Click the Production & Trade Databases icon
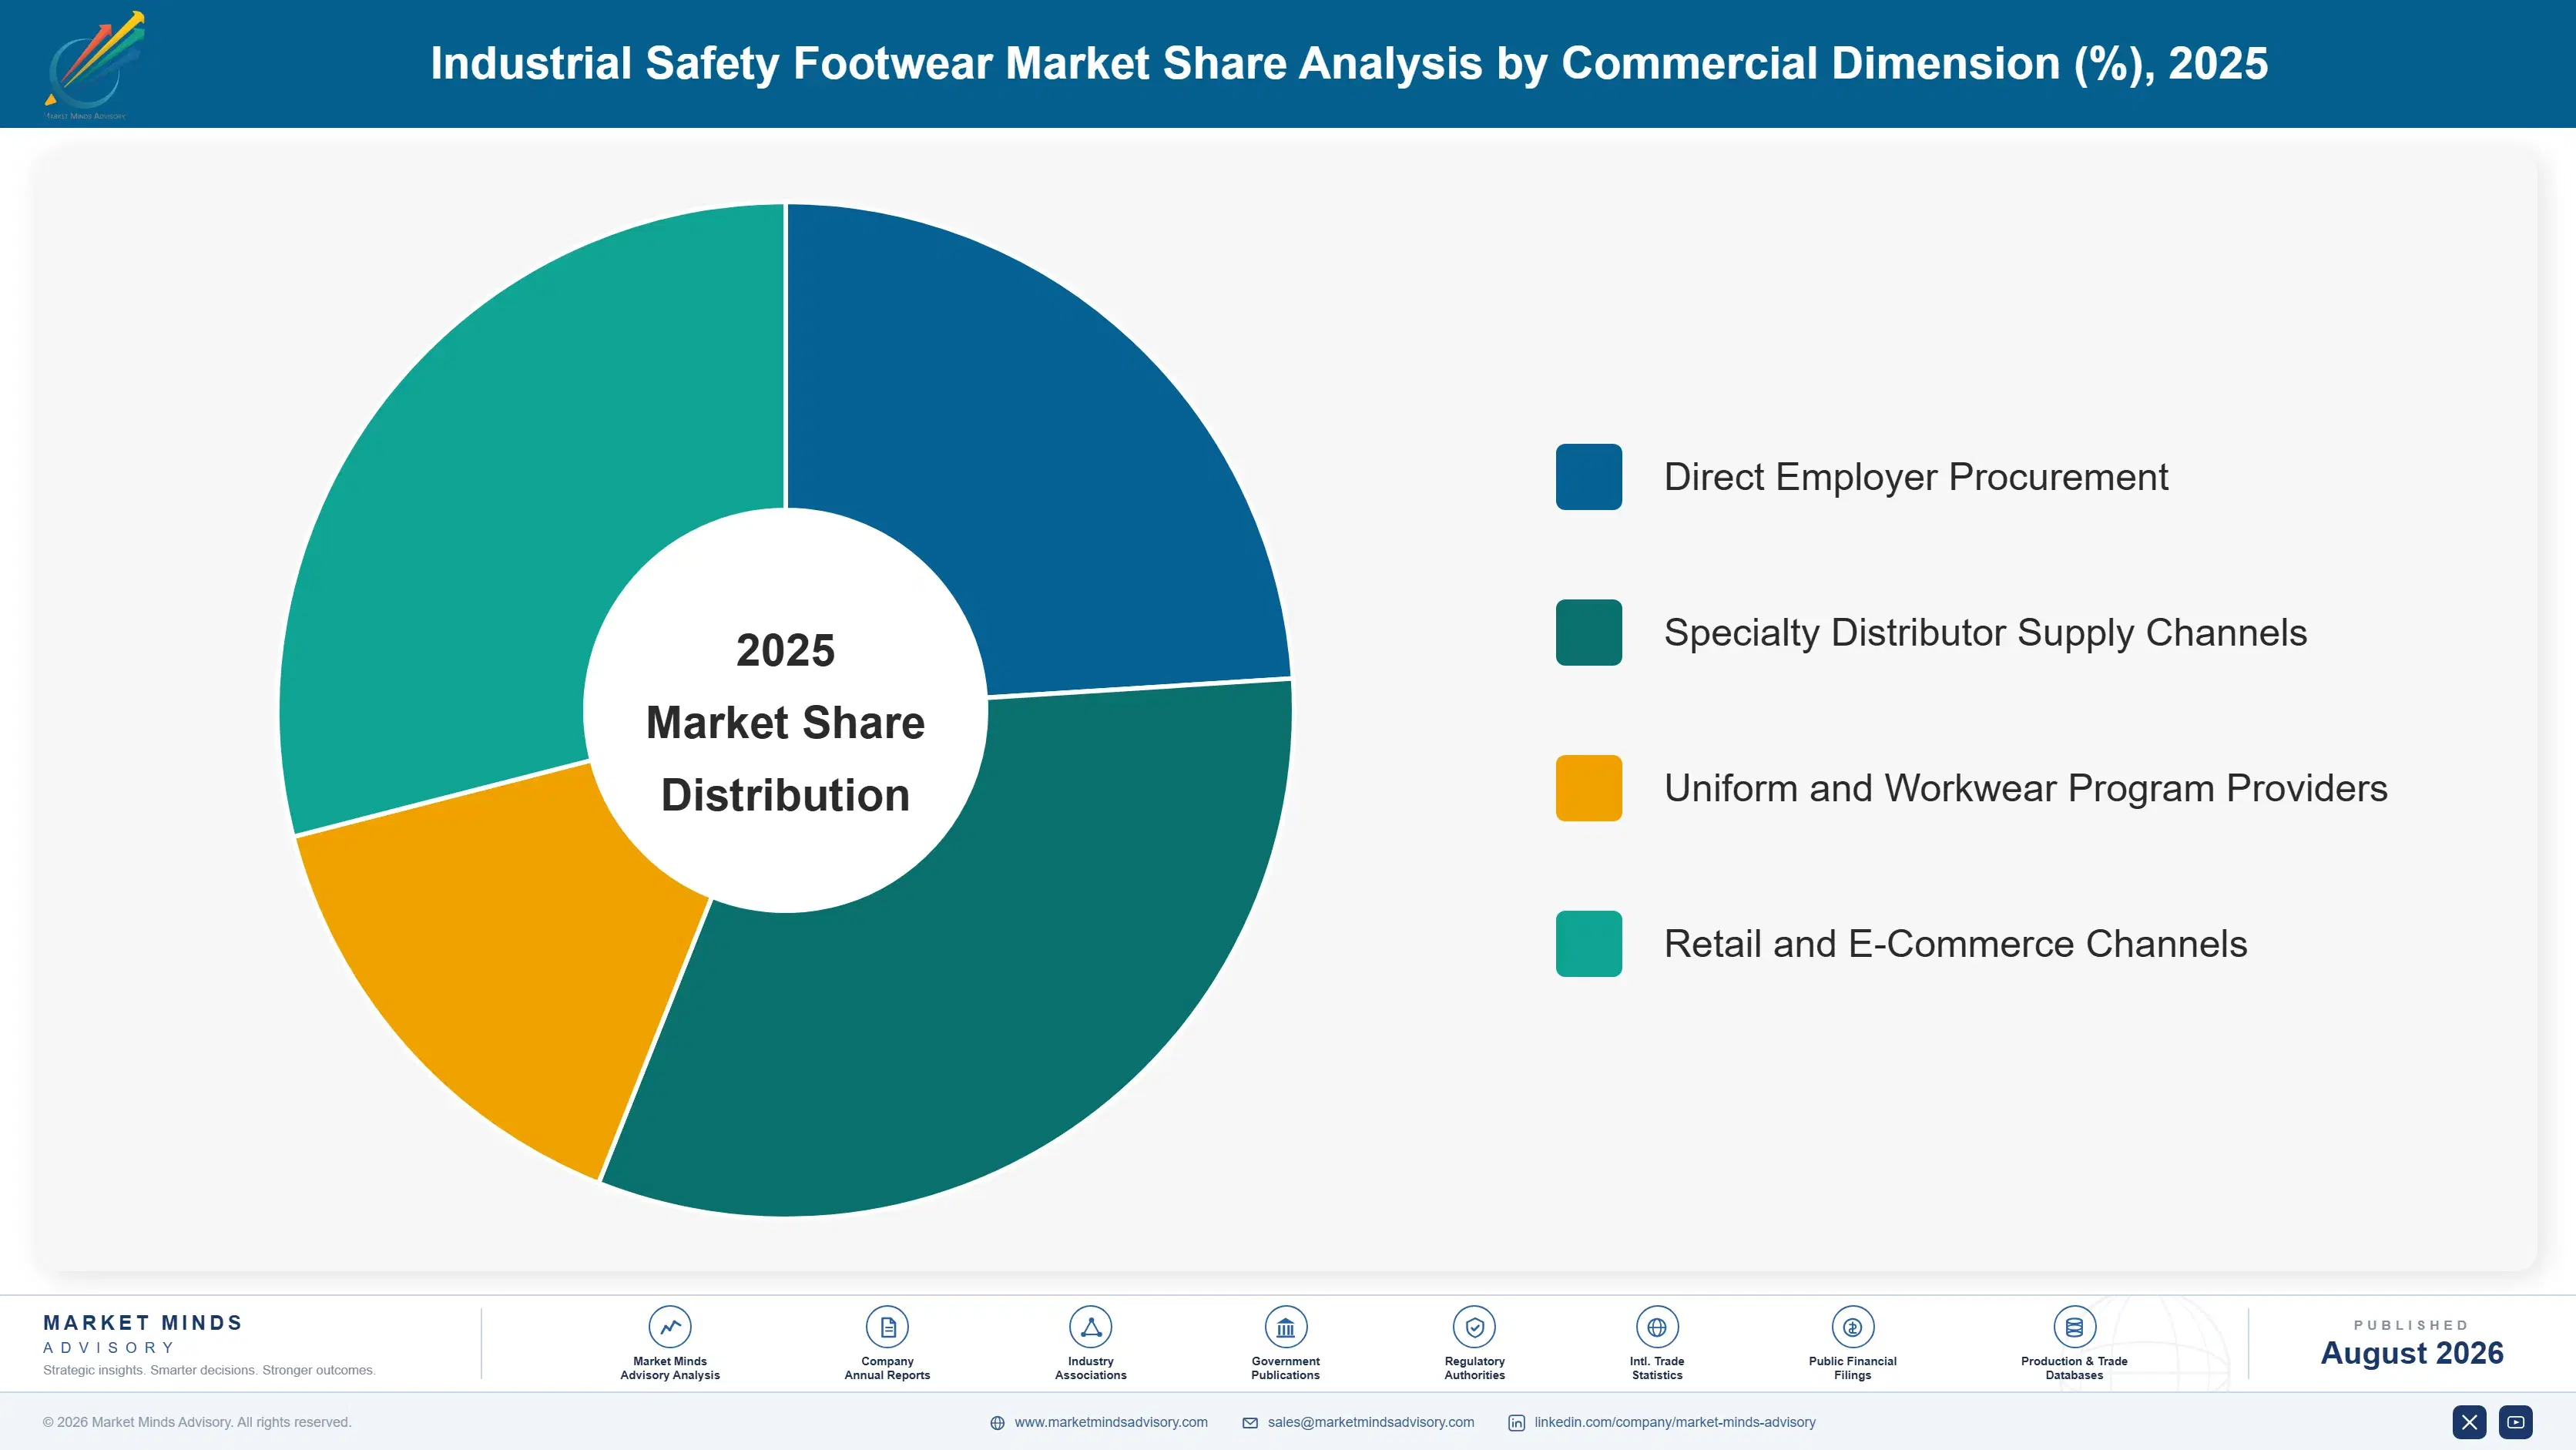 coord(2074,1327)
